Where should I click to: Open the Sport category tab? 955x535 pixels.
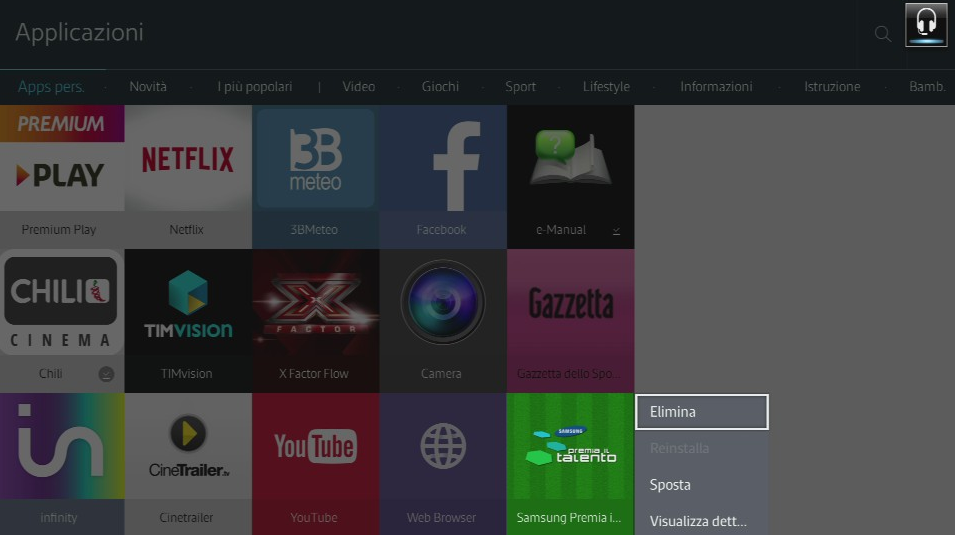tap(520, 87)
